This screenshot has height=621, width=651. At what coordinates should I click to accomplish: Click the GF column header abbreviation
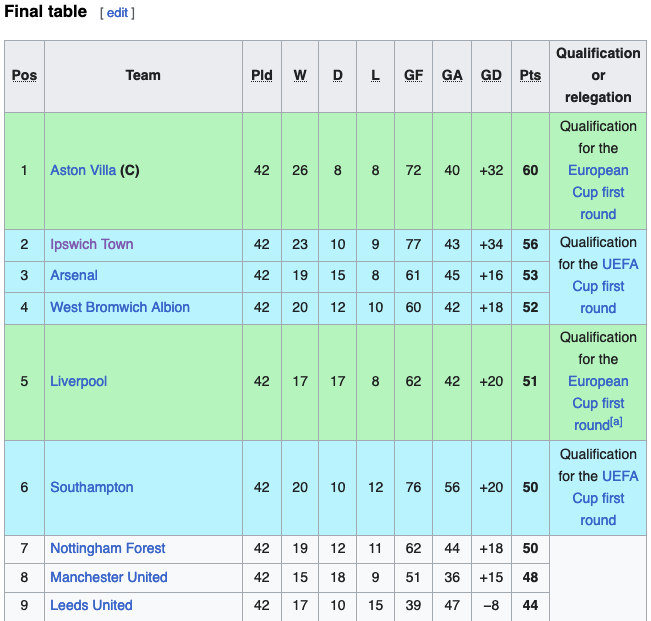[413, 75]
